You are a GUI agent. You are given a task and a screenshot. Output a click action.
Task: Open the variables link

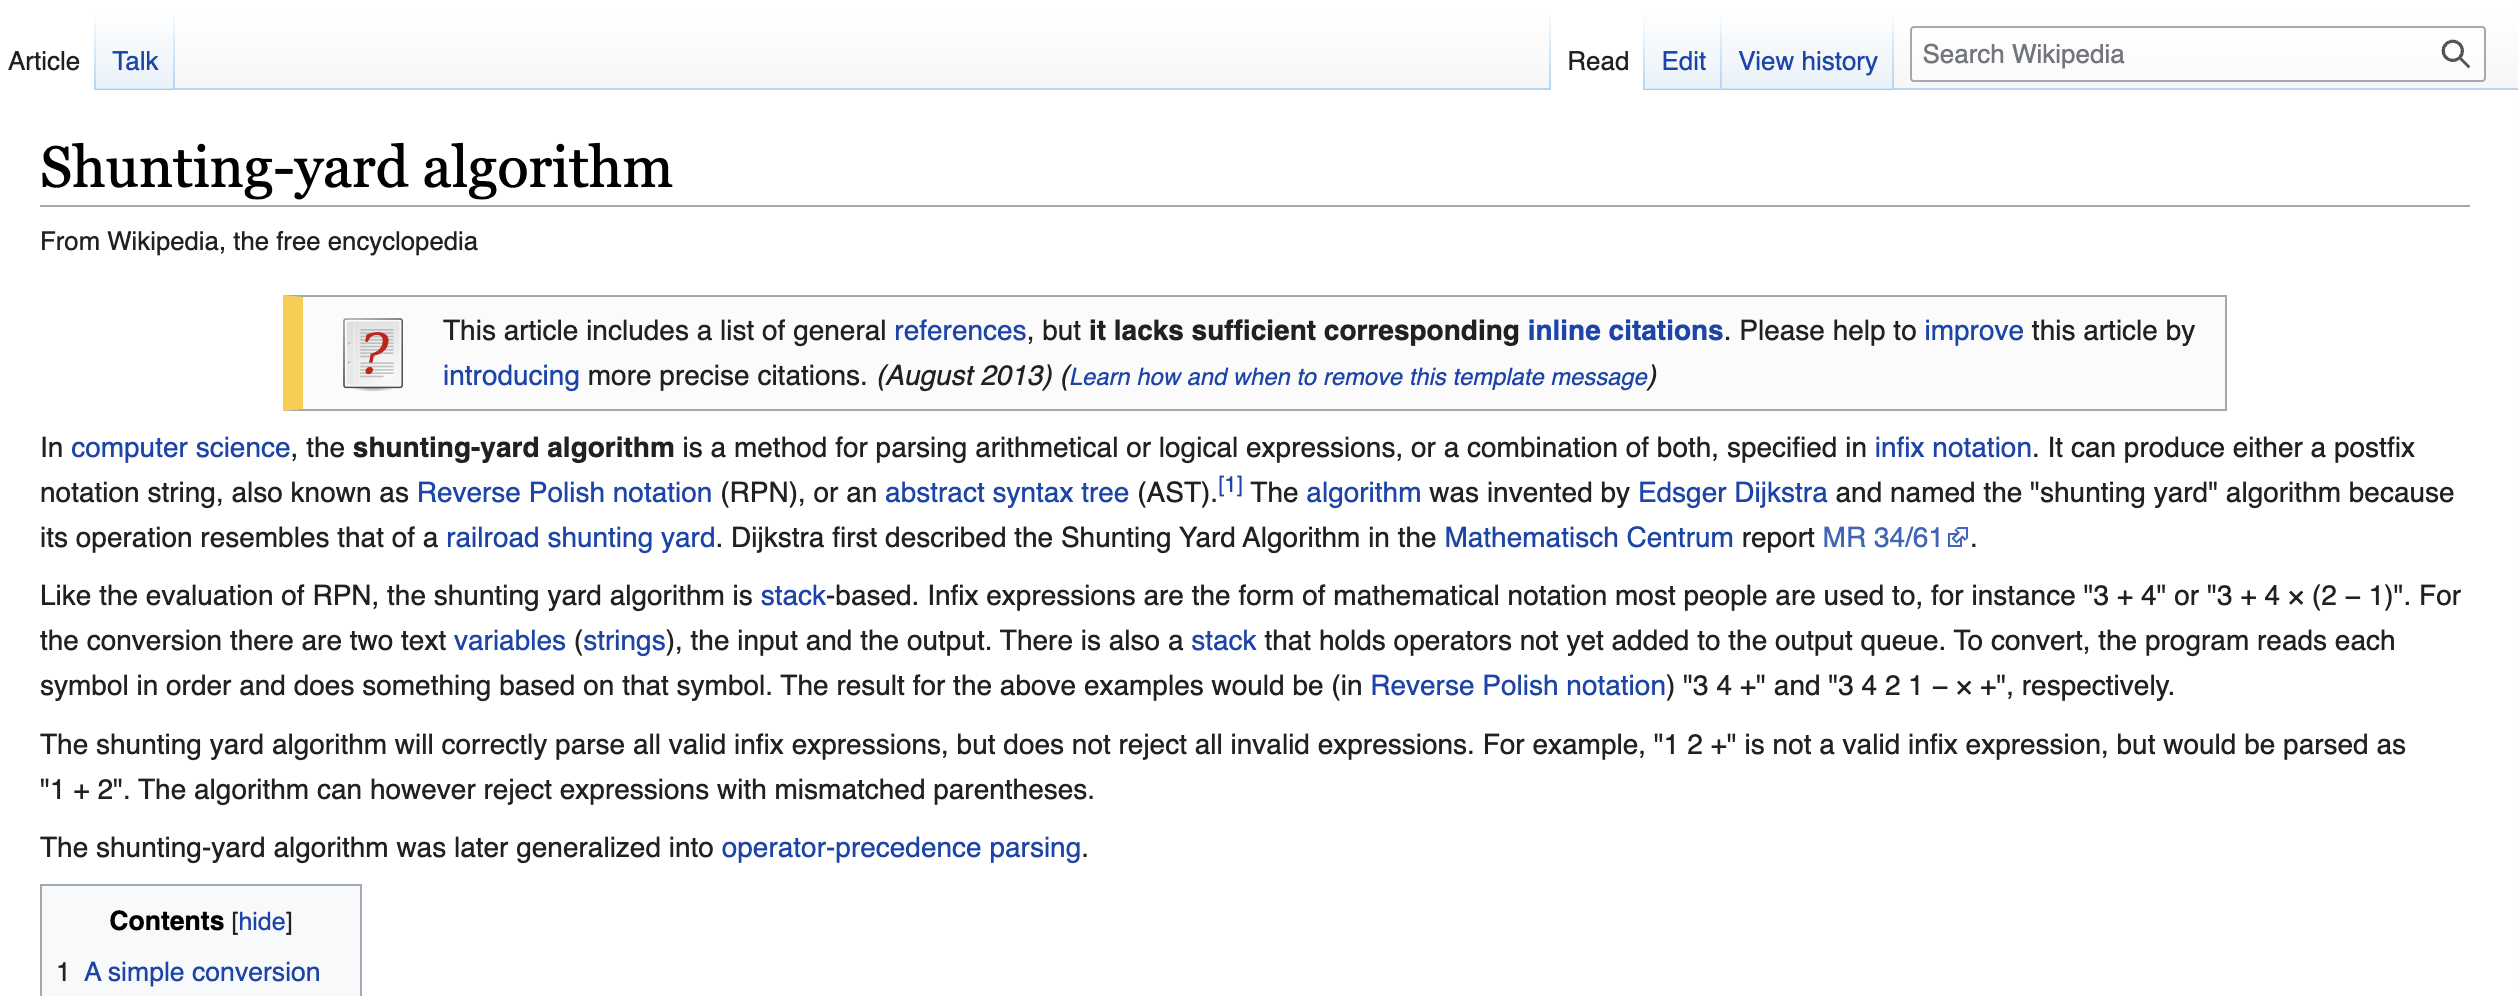tap(510, 641)
